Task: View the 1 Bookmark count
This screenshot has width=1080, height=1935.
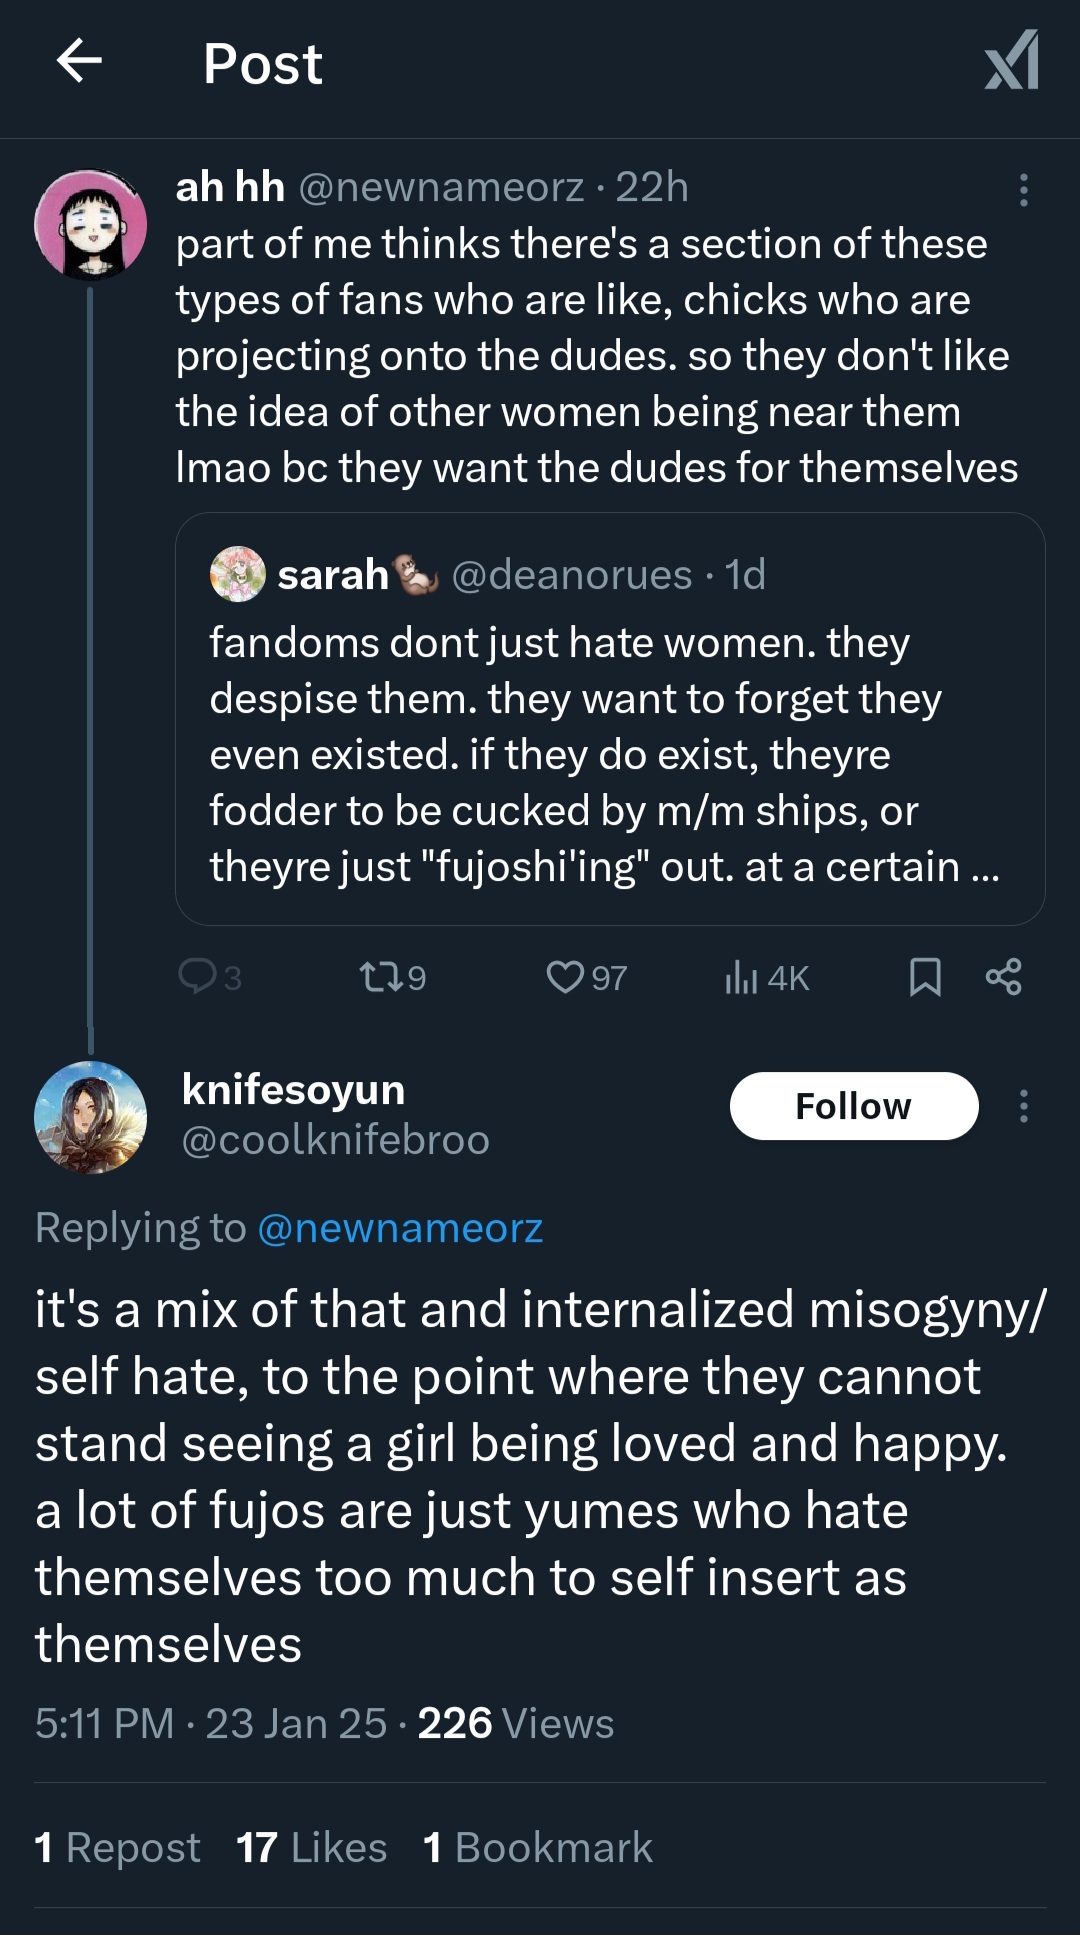Action: 537,1848
